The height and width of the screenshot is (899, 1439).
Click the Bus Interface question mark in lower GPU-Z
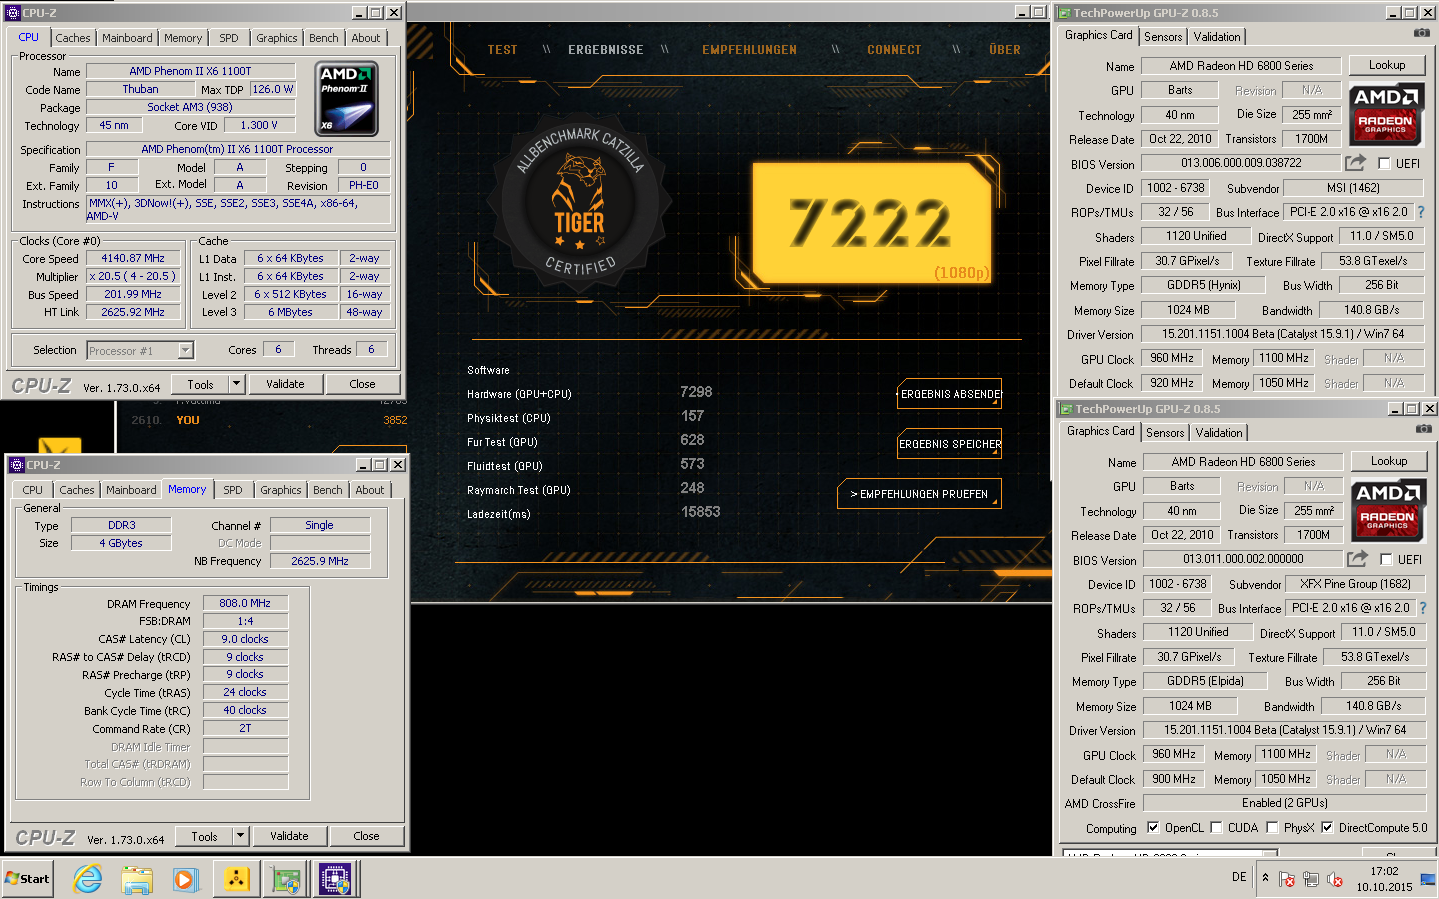[x=1423, y=607]
